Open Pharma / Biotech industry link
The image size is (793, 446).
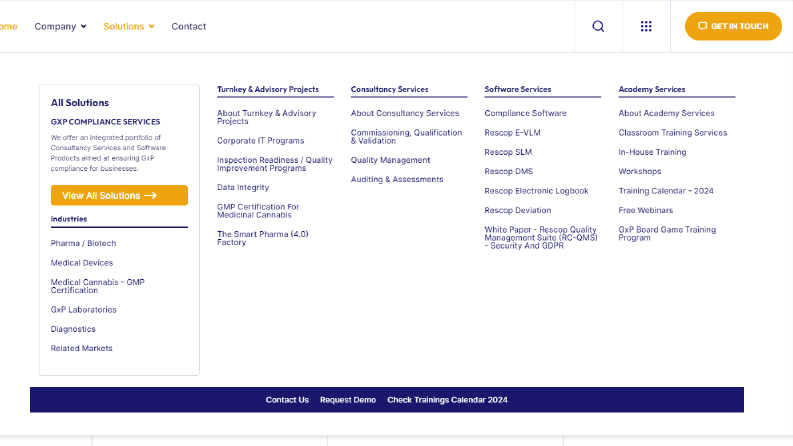[83, 243]
